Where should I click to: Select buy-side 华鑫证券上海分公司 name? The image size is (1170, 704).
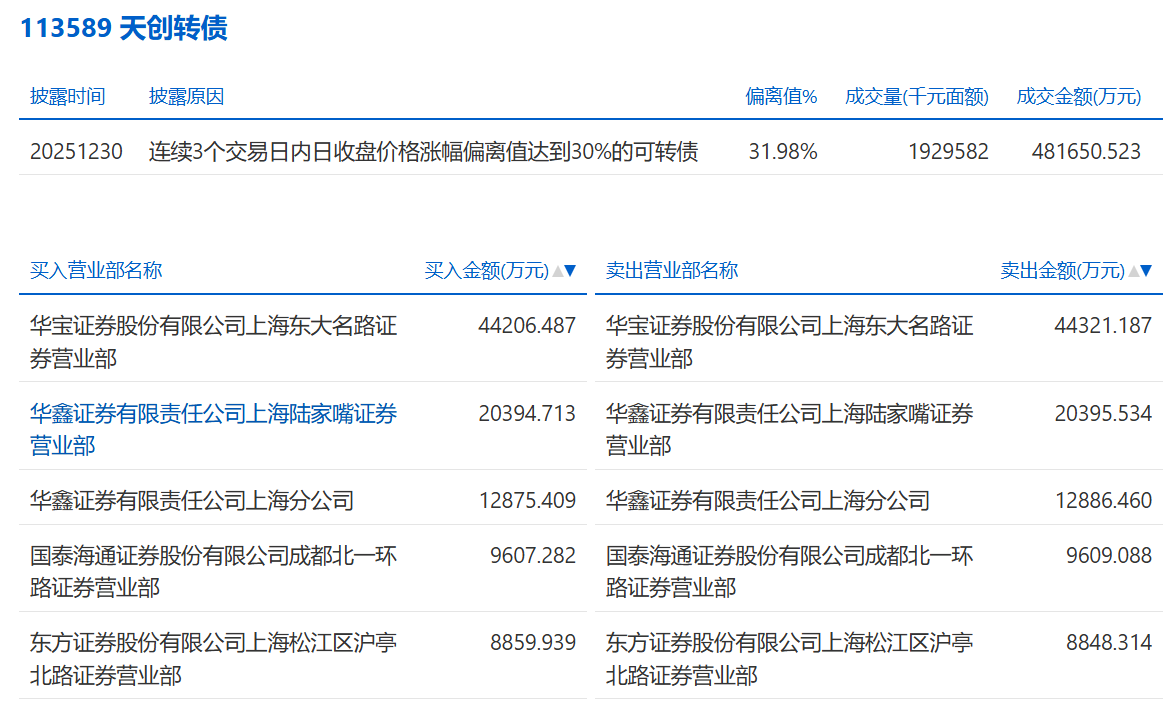point(192,500)
